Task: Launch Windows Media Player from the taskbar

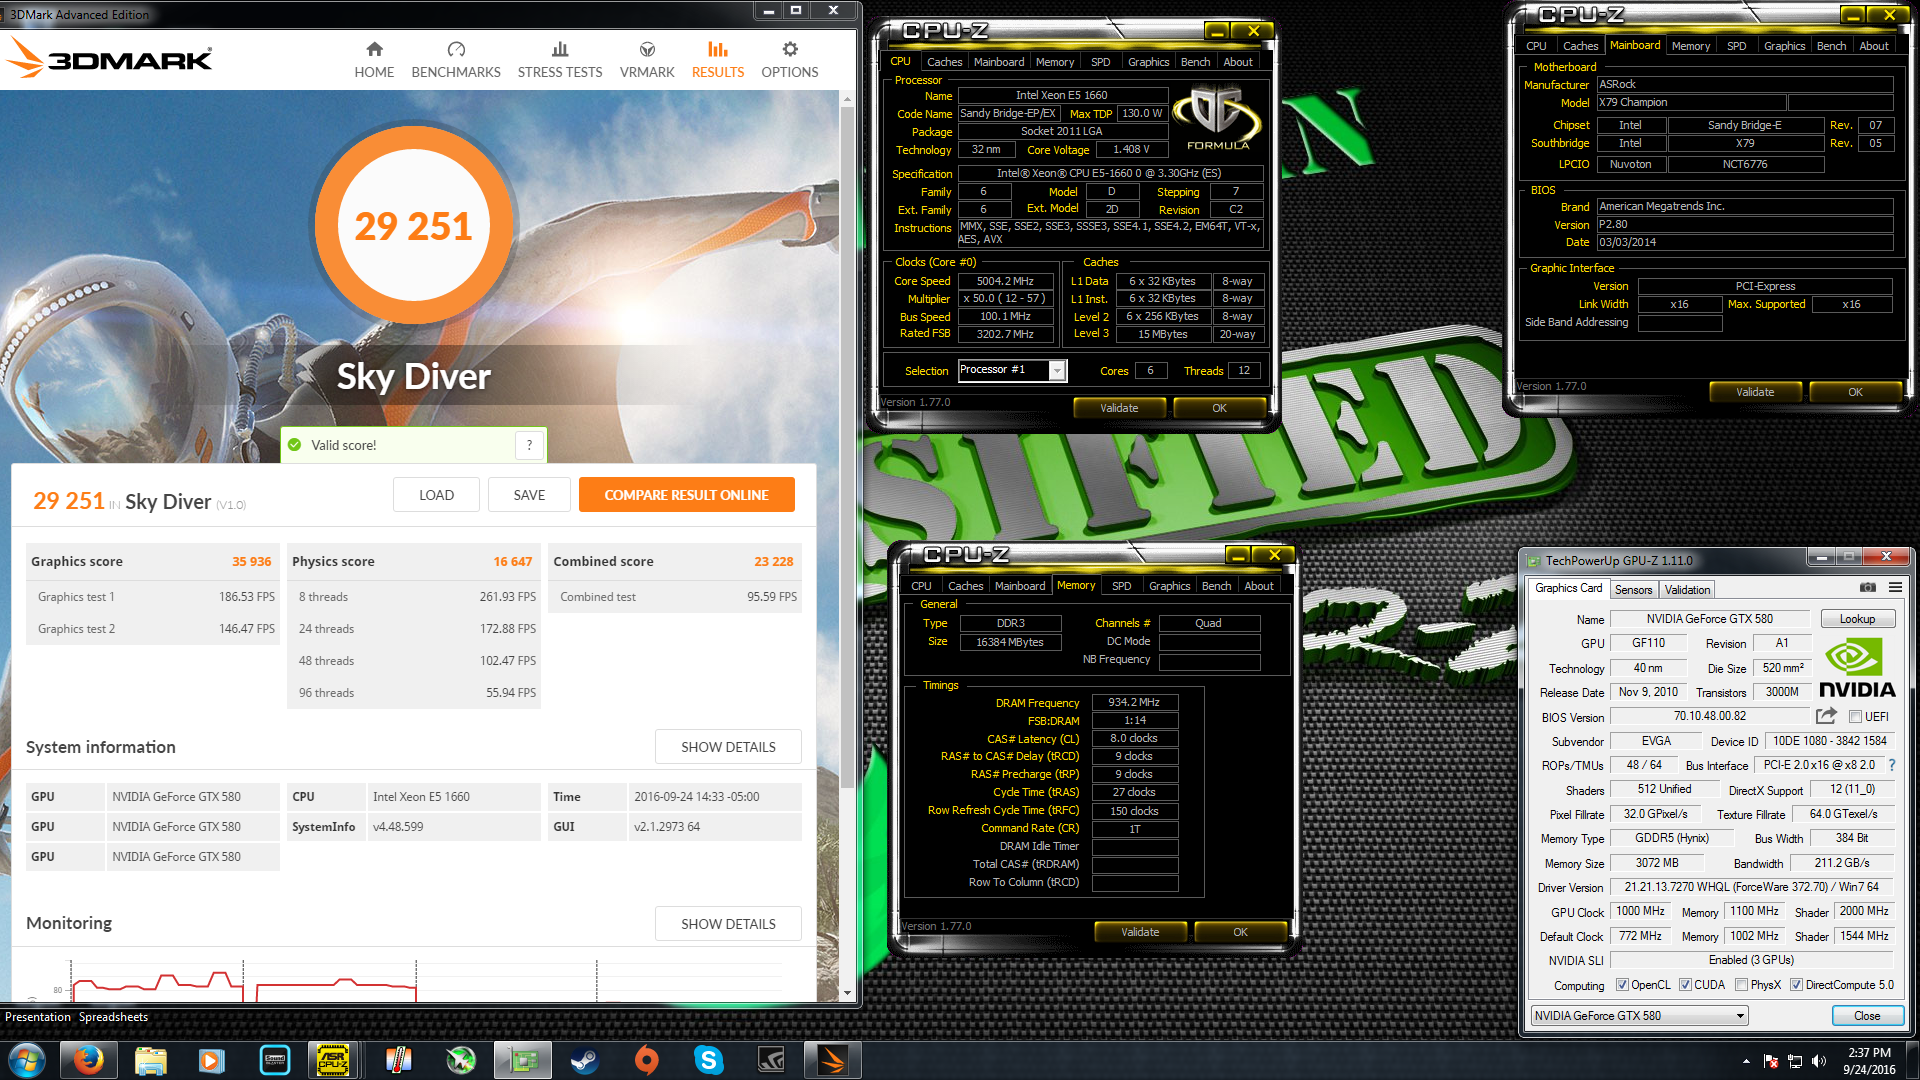Action: click(211, 1060)
